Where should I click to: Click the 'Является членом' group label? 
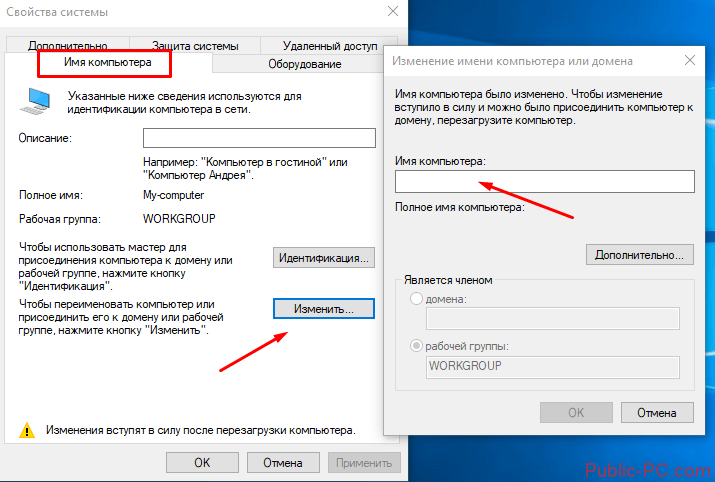click(x=448, y=280)
